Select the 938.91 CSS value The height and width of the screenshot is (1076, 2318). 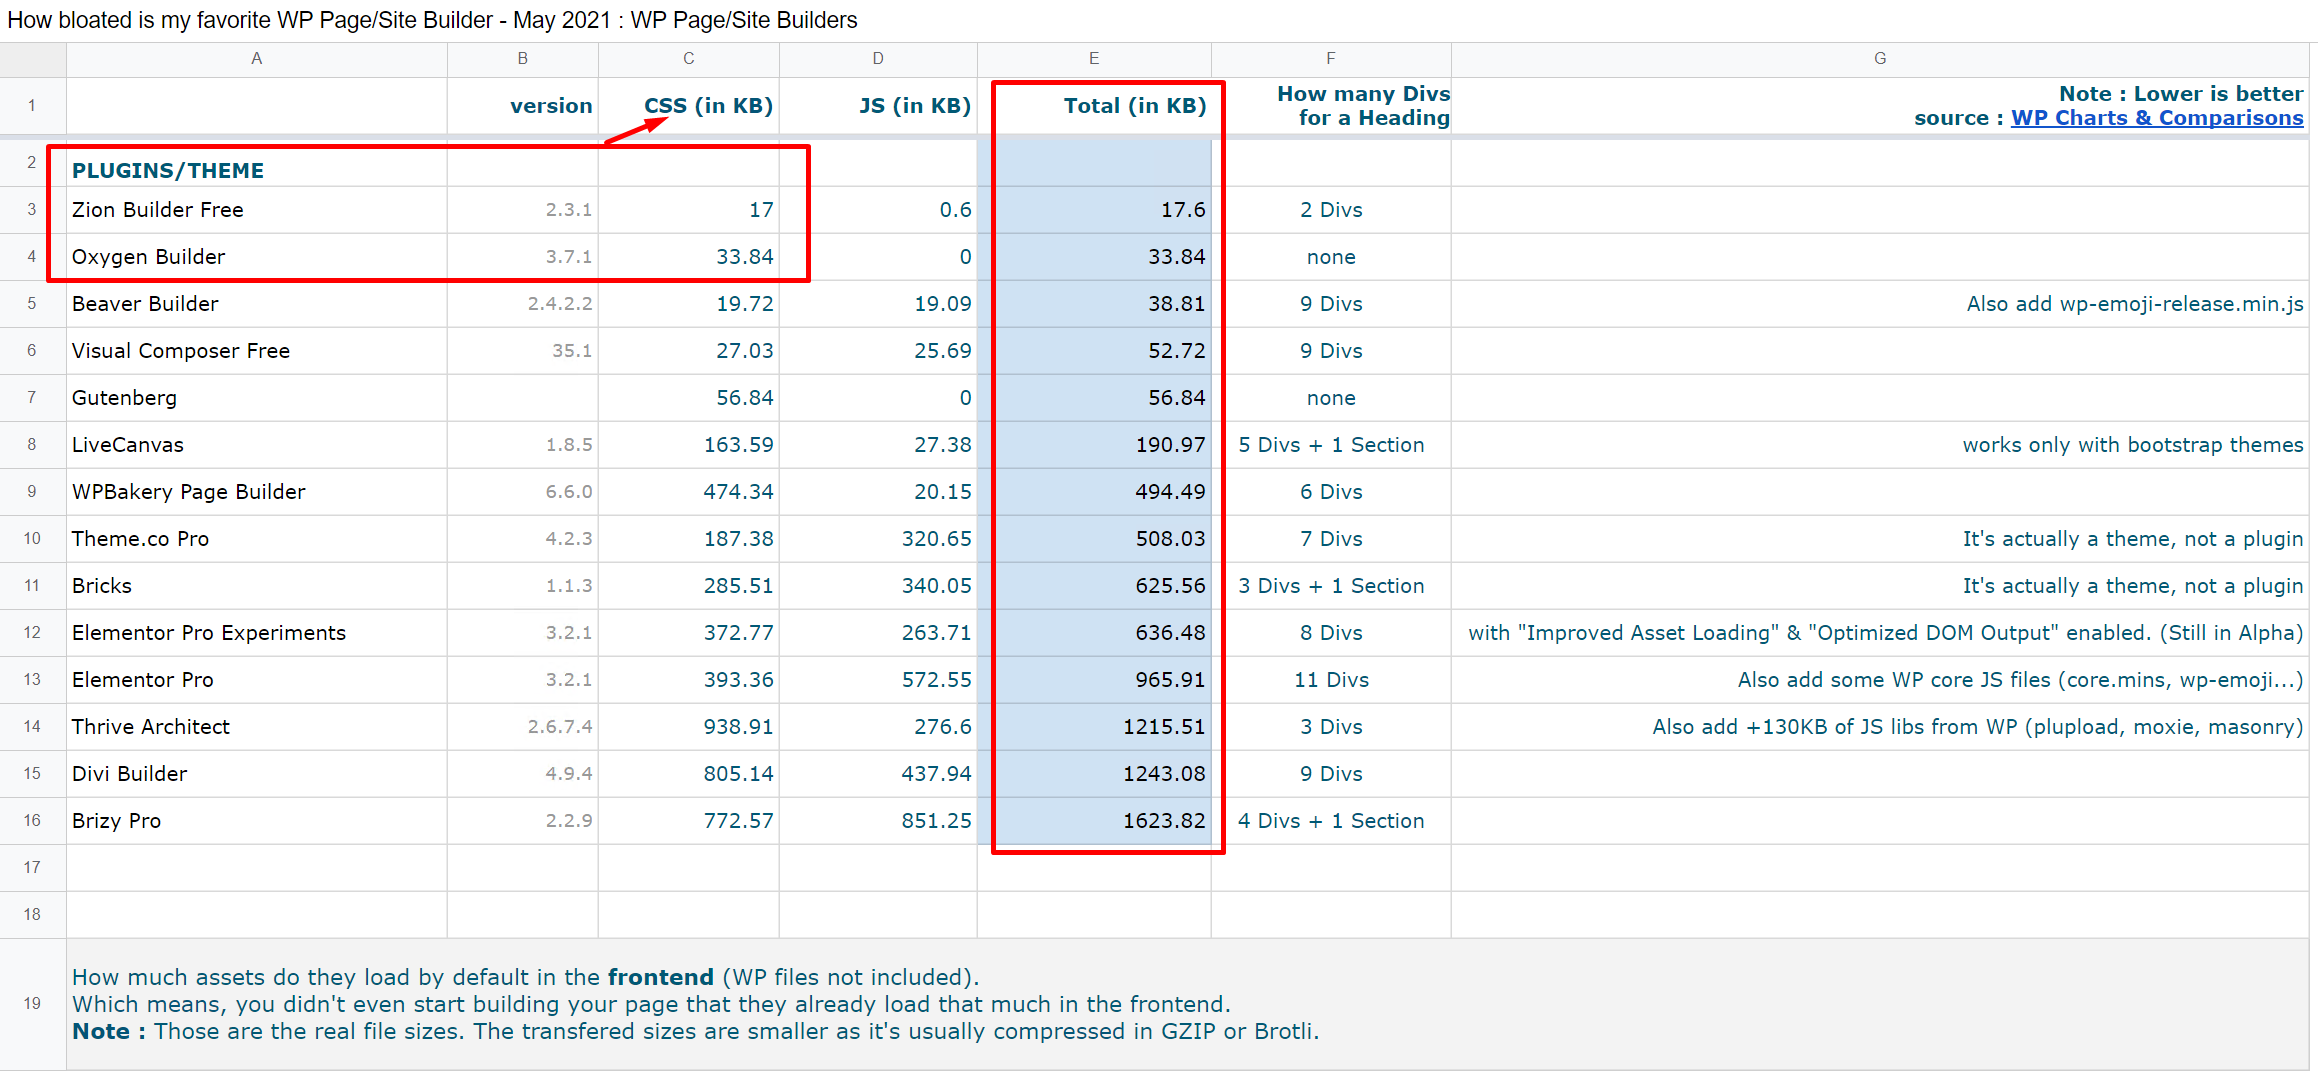click(689, 727)
